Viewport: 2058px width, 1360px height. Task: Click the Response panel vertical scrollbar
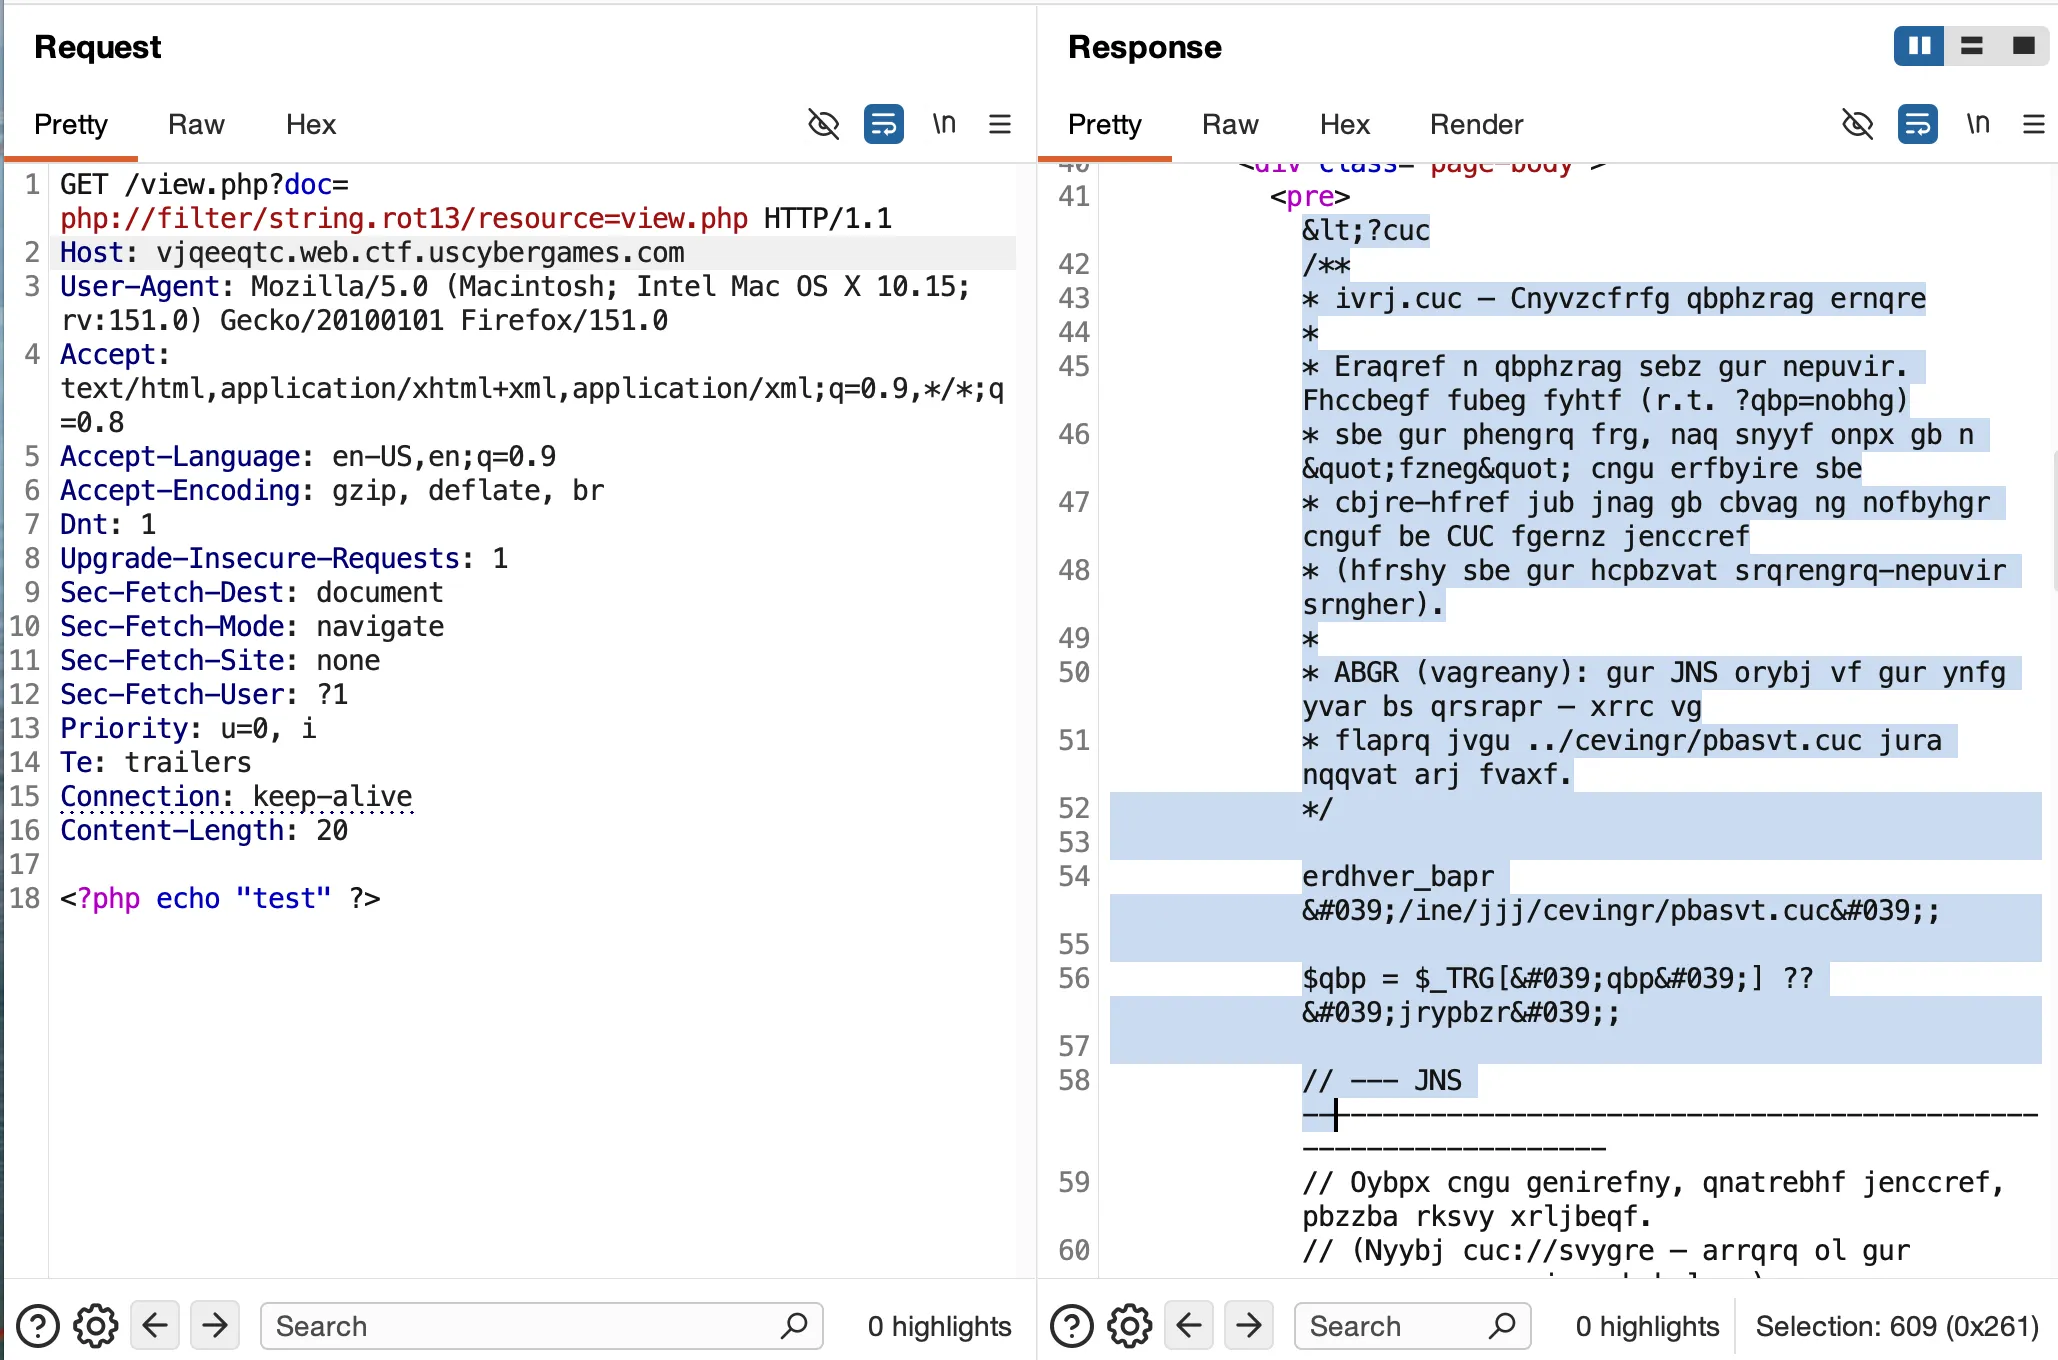tap(2053, 520)
